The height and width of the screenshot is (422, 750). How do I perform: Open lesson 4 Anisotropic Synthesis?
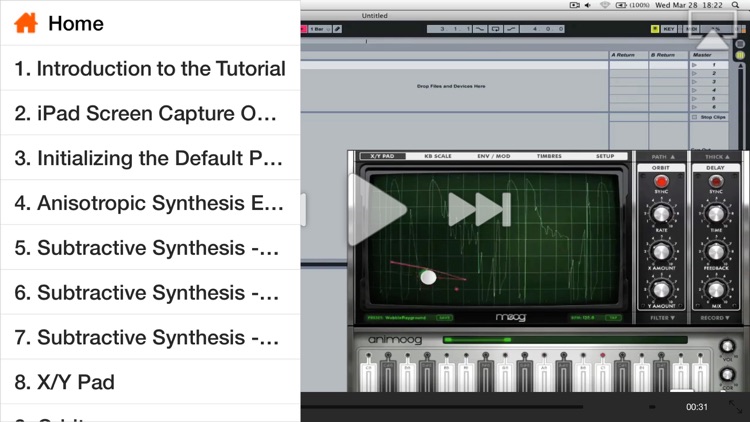tap(150, 203)
